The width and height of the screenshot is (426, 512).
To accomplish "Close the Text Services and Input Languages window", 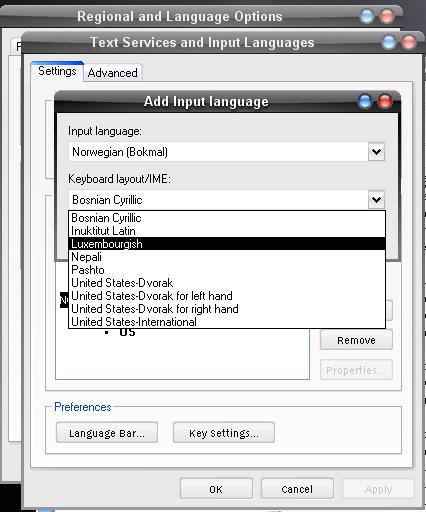I will pos(409,42).
